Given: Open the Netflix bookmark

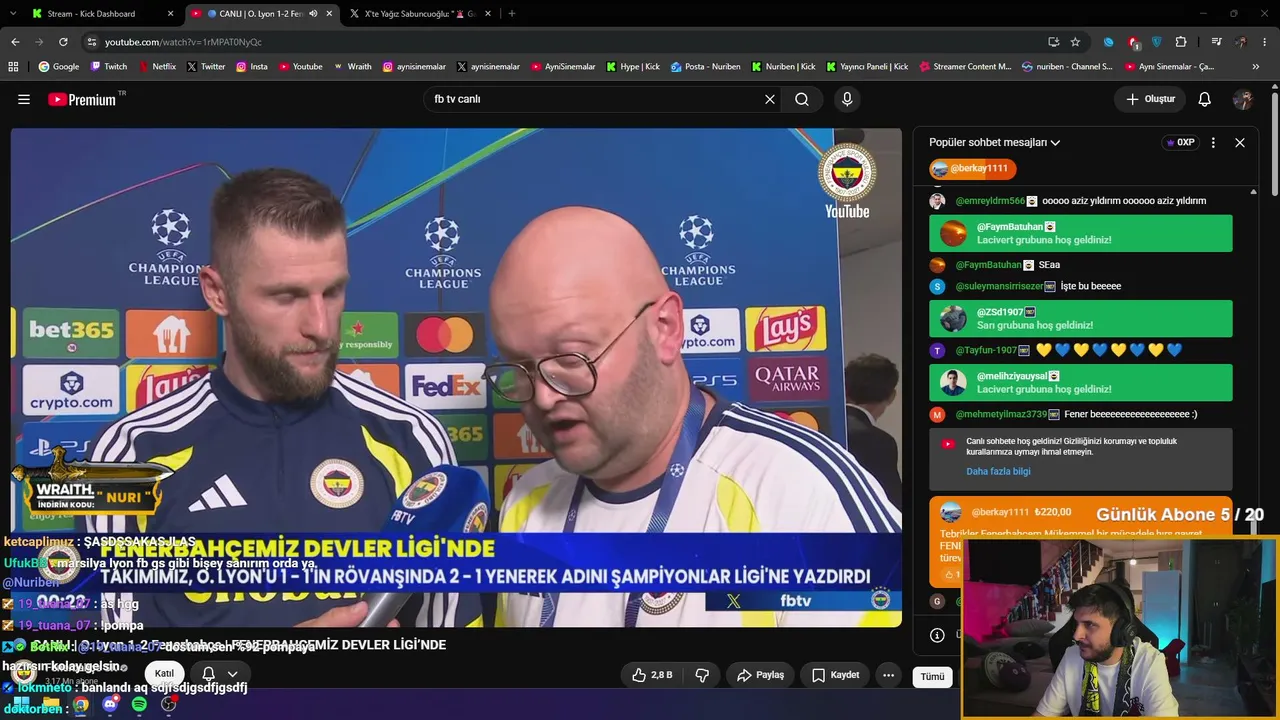Looking at the screenshot, I should 157,67.
